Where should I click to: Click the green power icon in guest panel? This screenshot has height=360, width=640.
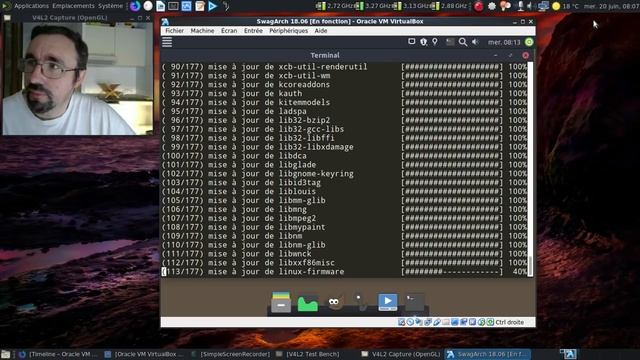(529, 42)
